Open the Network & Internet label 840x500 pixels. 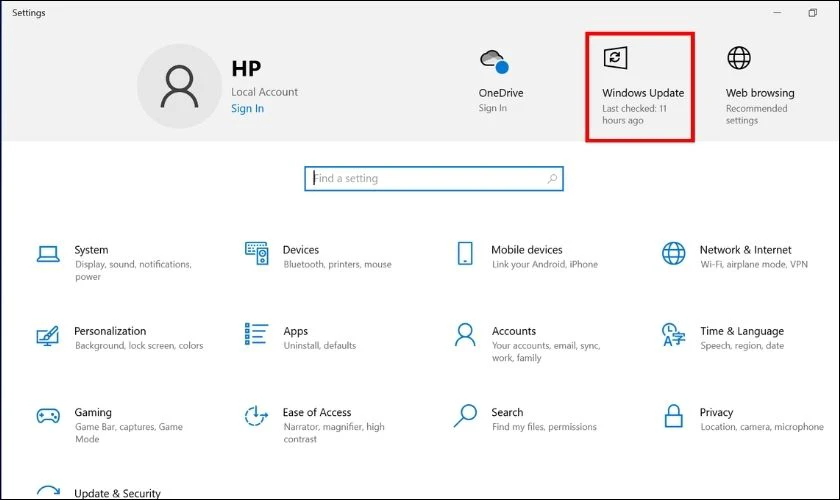tap(745, 250)
